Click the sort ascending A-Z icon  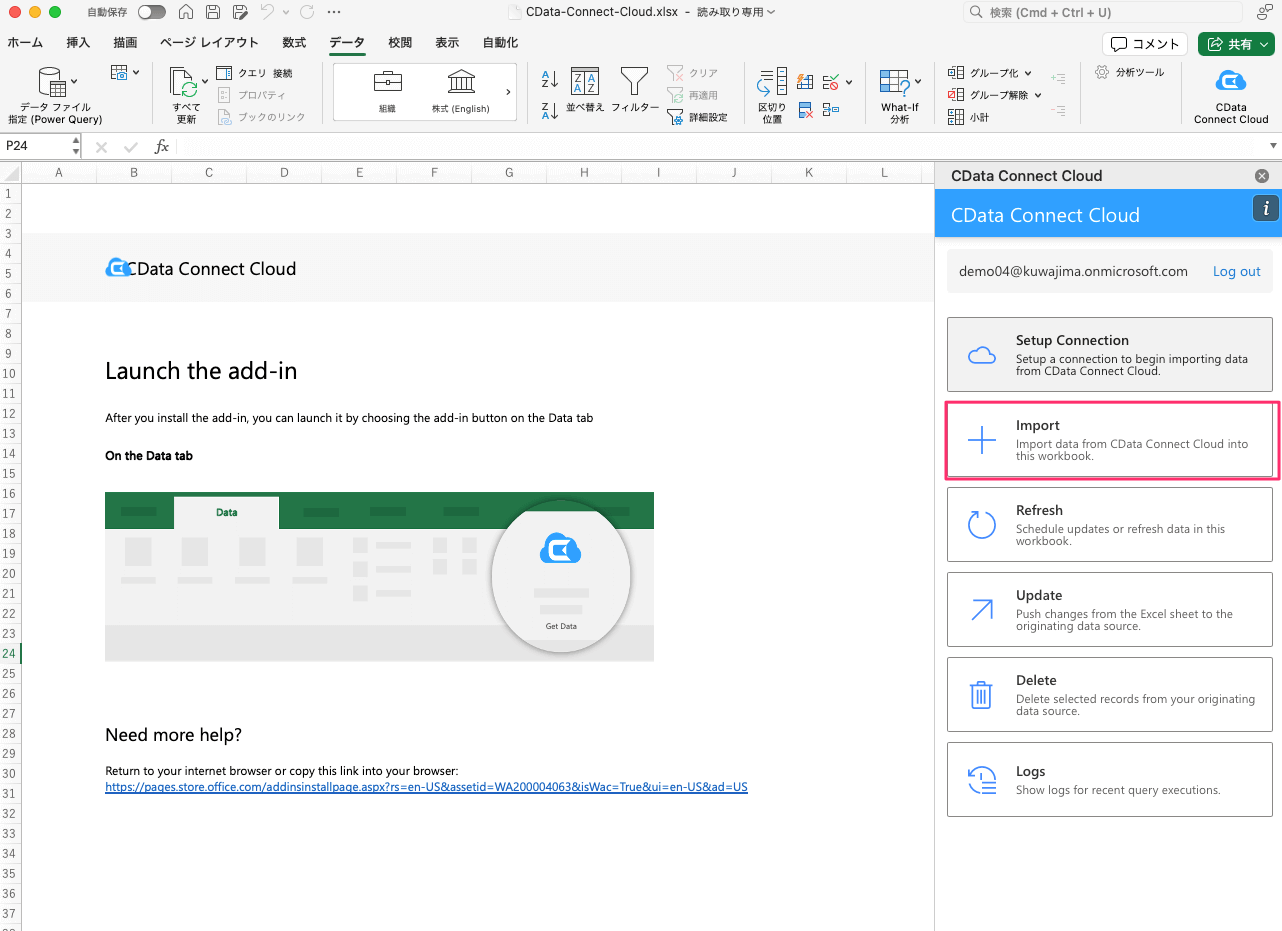[549, 80]
